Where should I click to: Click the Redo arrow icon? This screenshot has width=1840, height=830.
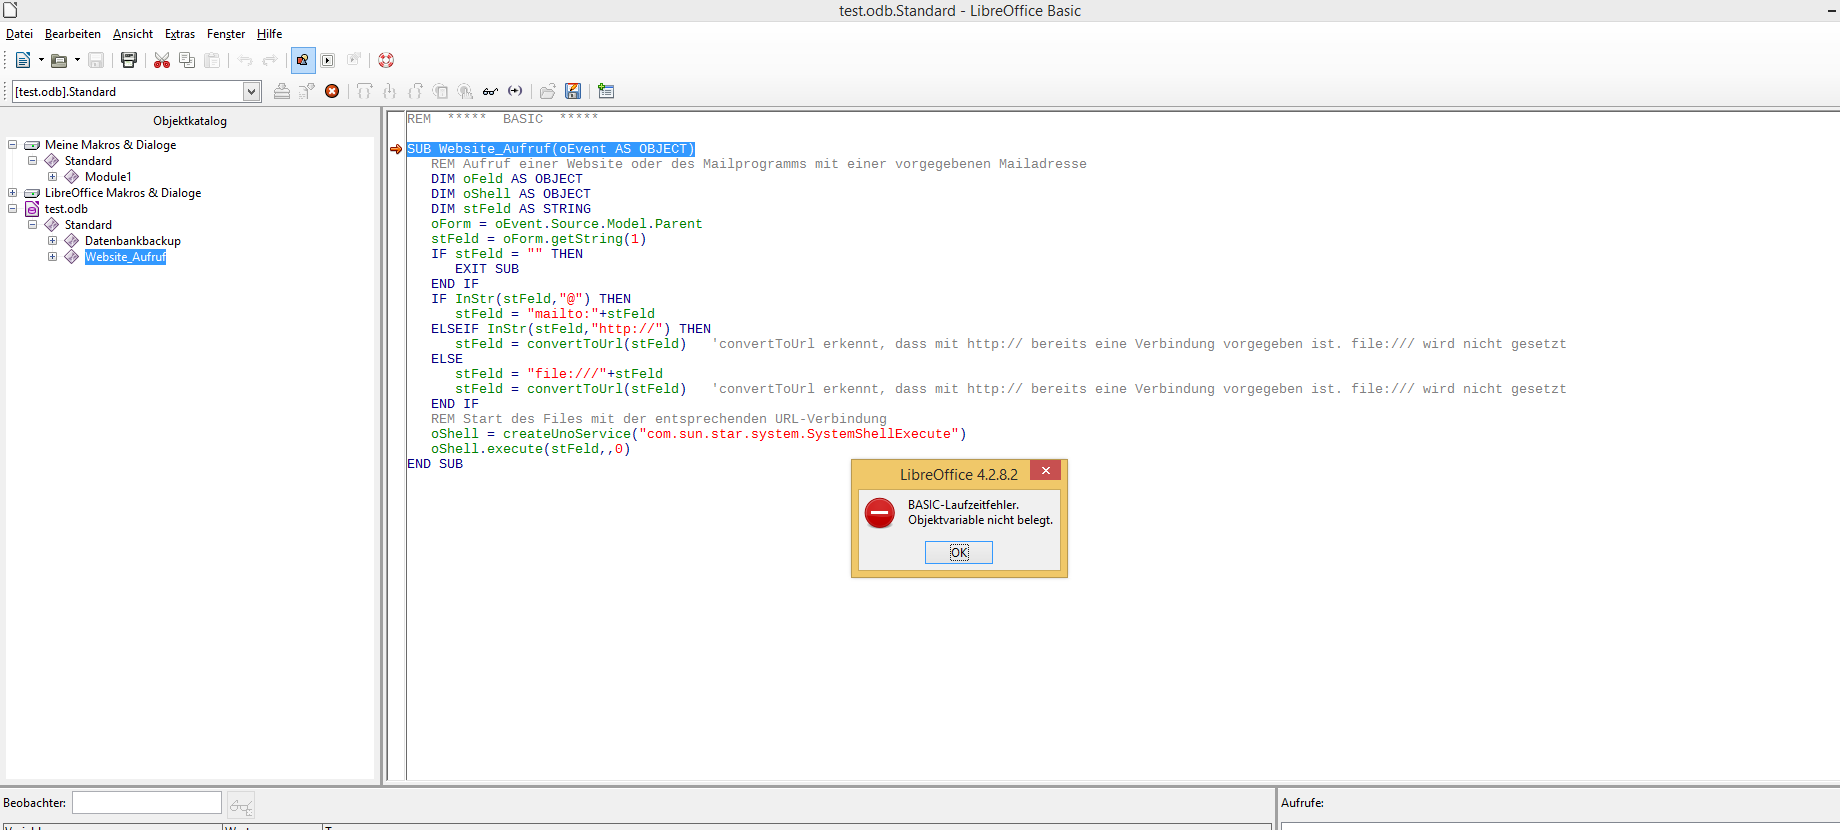(270, 60)
